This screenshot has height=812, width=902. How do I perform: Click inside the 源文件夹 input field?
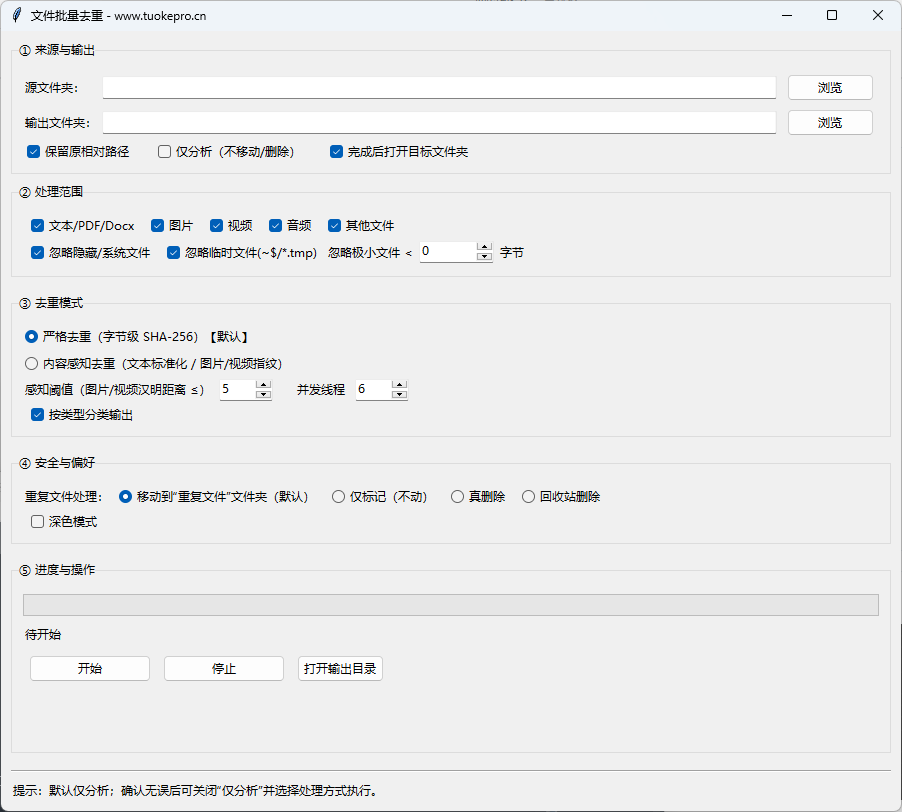(x=440, y=87)
